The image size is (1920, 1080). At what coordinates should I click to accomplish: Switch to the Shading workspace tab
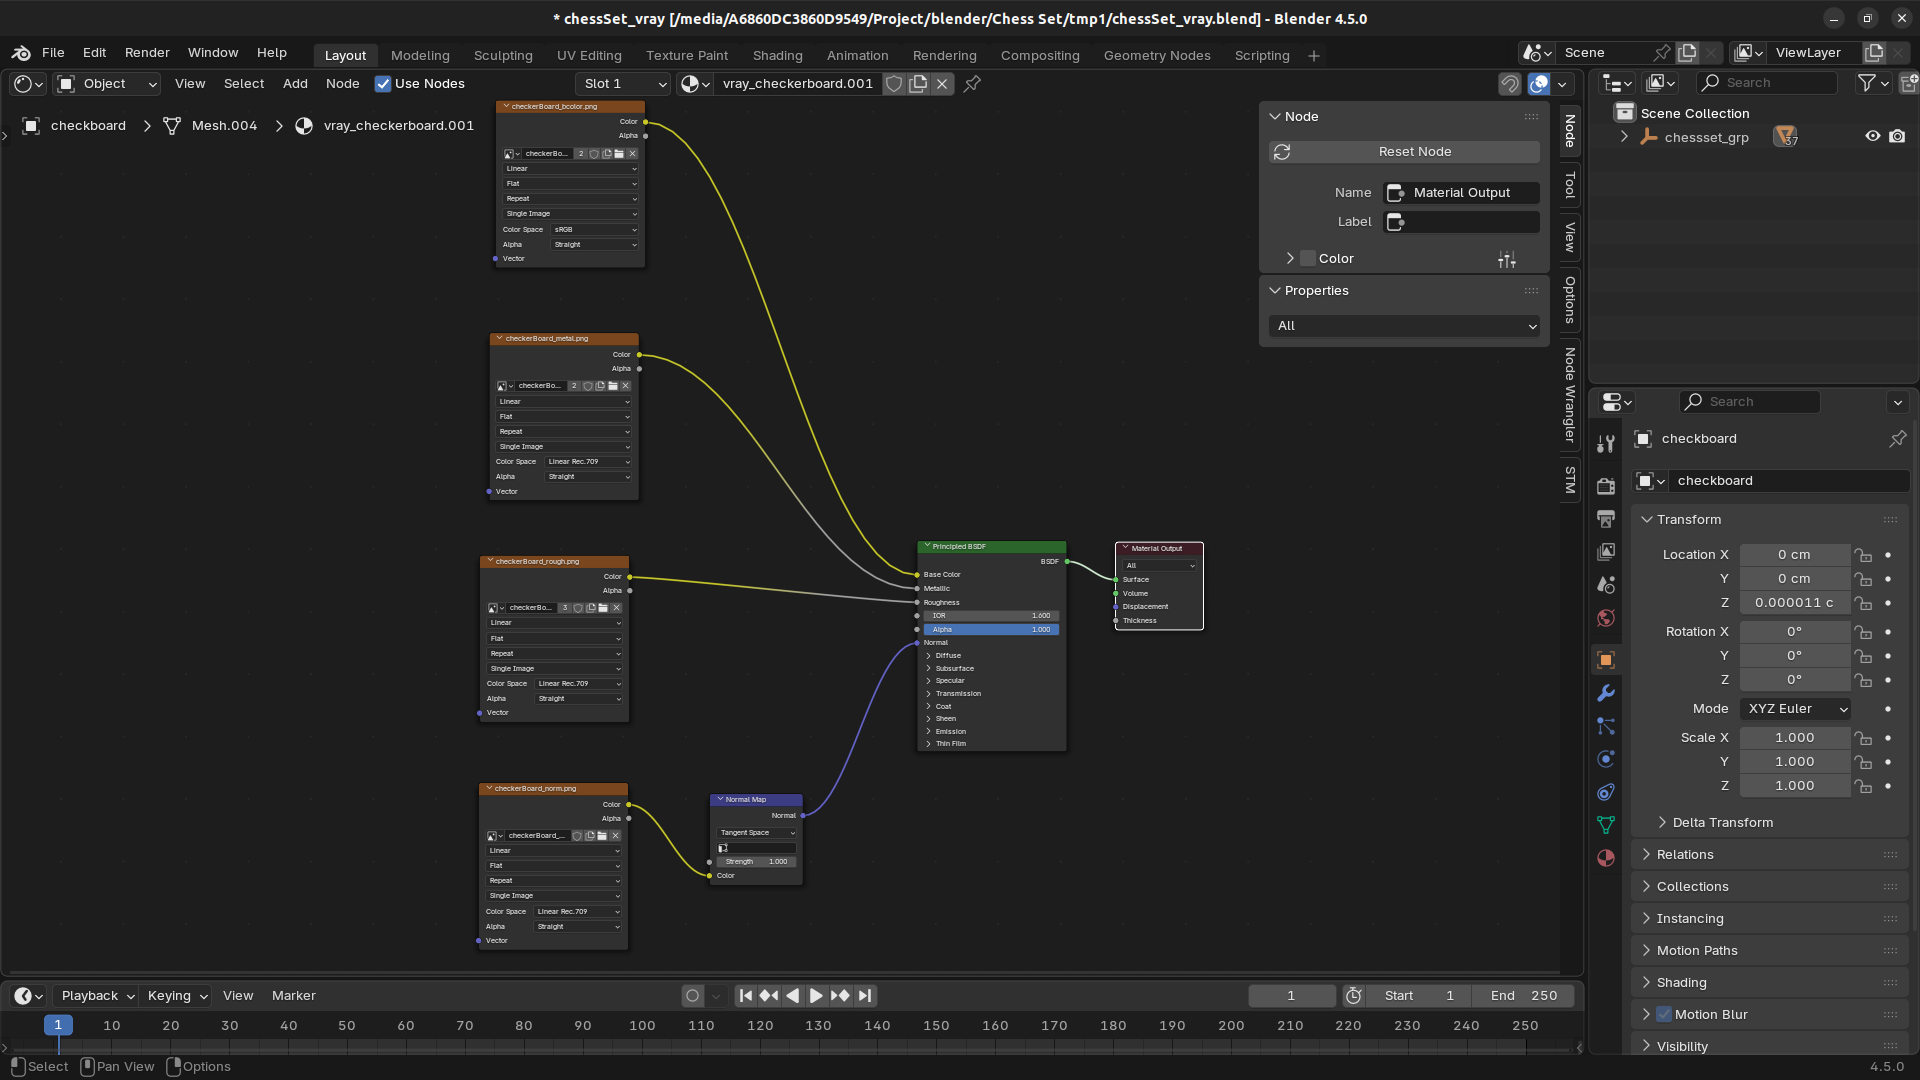(777, 56)
